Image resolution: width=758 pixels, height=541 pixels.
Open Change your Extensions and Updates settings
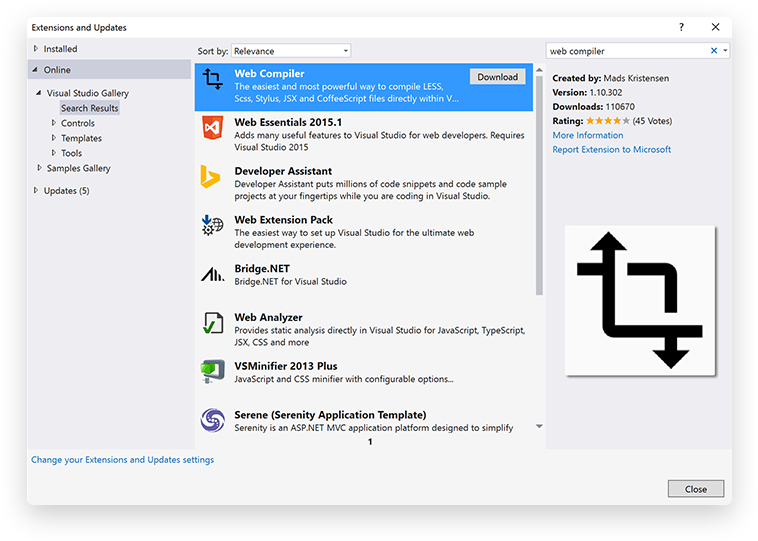click(x=122, y=459)
